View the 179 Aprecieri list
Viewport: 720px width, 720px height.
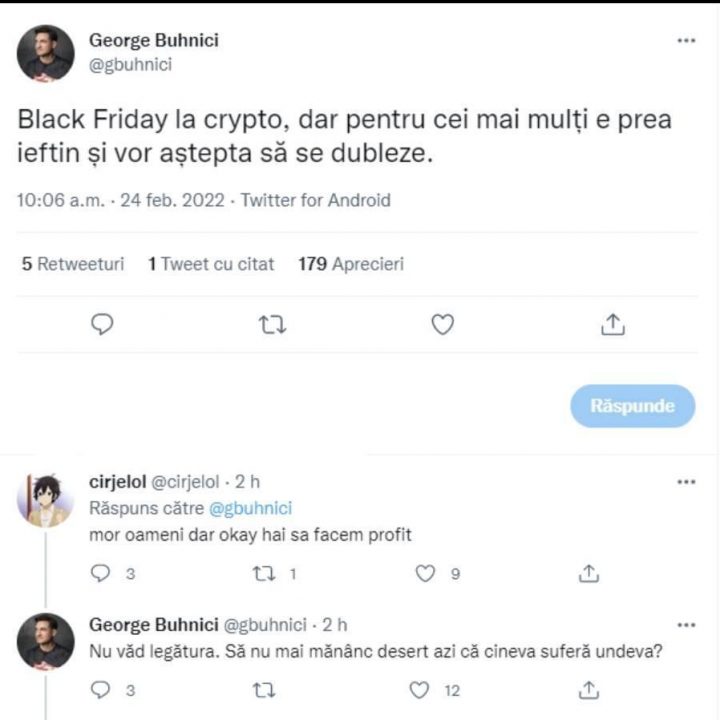click(x=351, y=264)
